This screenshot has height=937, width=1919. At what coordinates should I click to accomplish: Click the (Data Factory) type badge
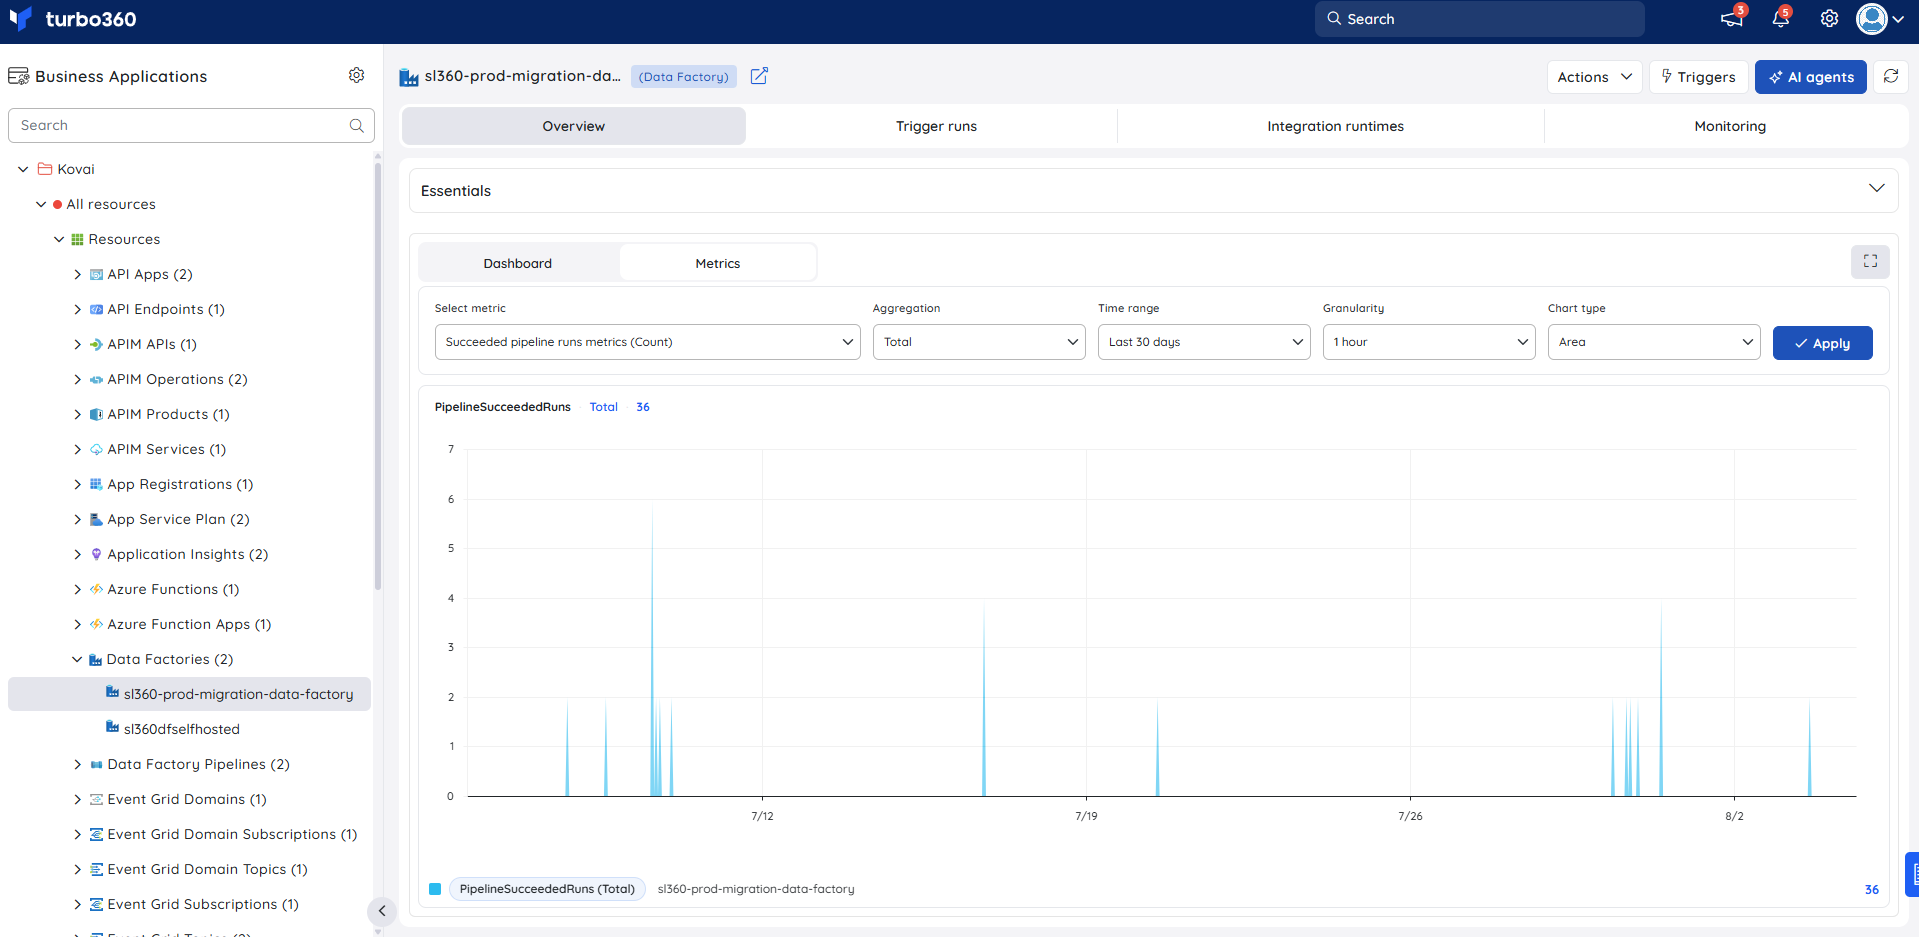click(684, 77)
